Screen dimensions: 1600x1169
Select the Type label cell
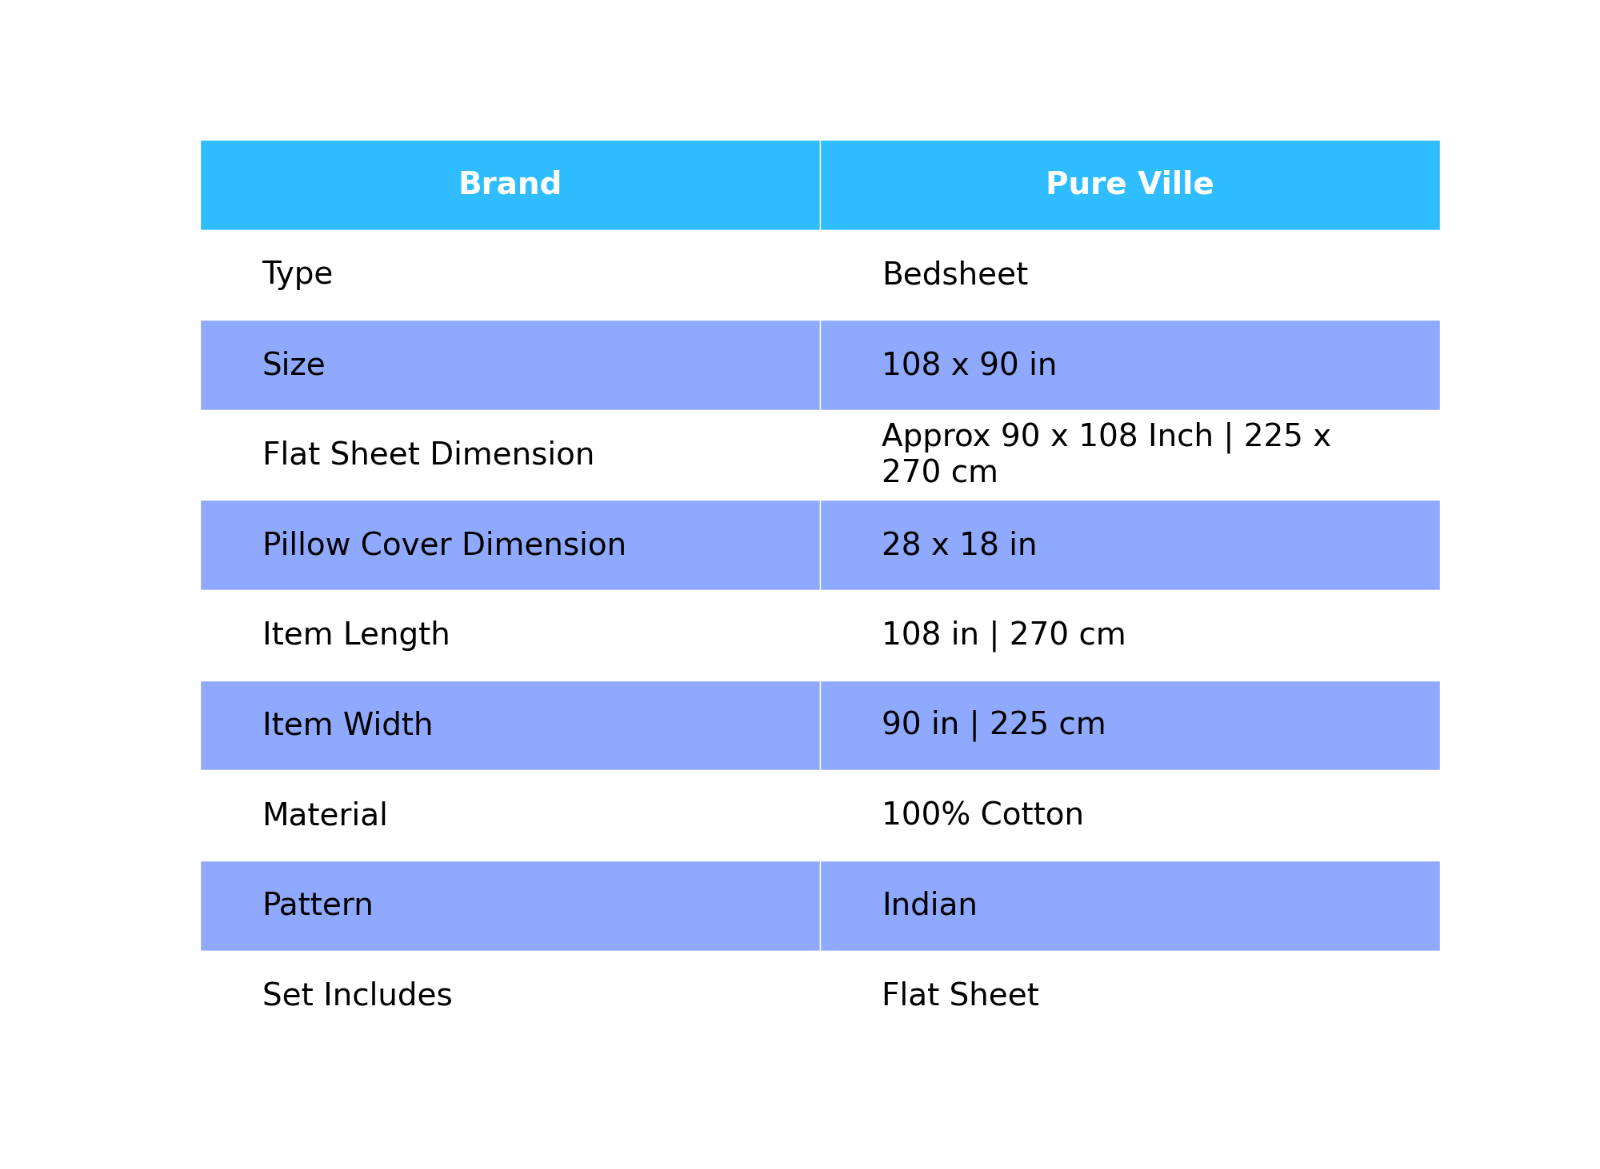click(510, 275)
